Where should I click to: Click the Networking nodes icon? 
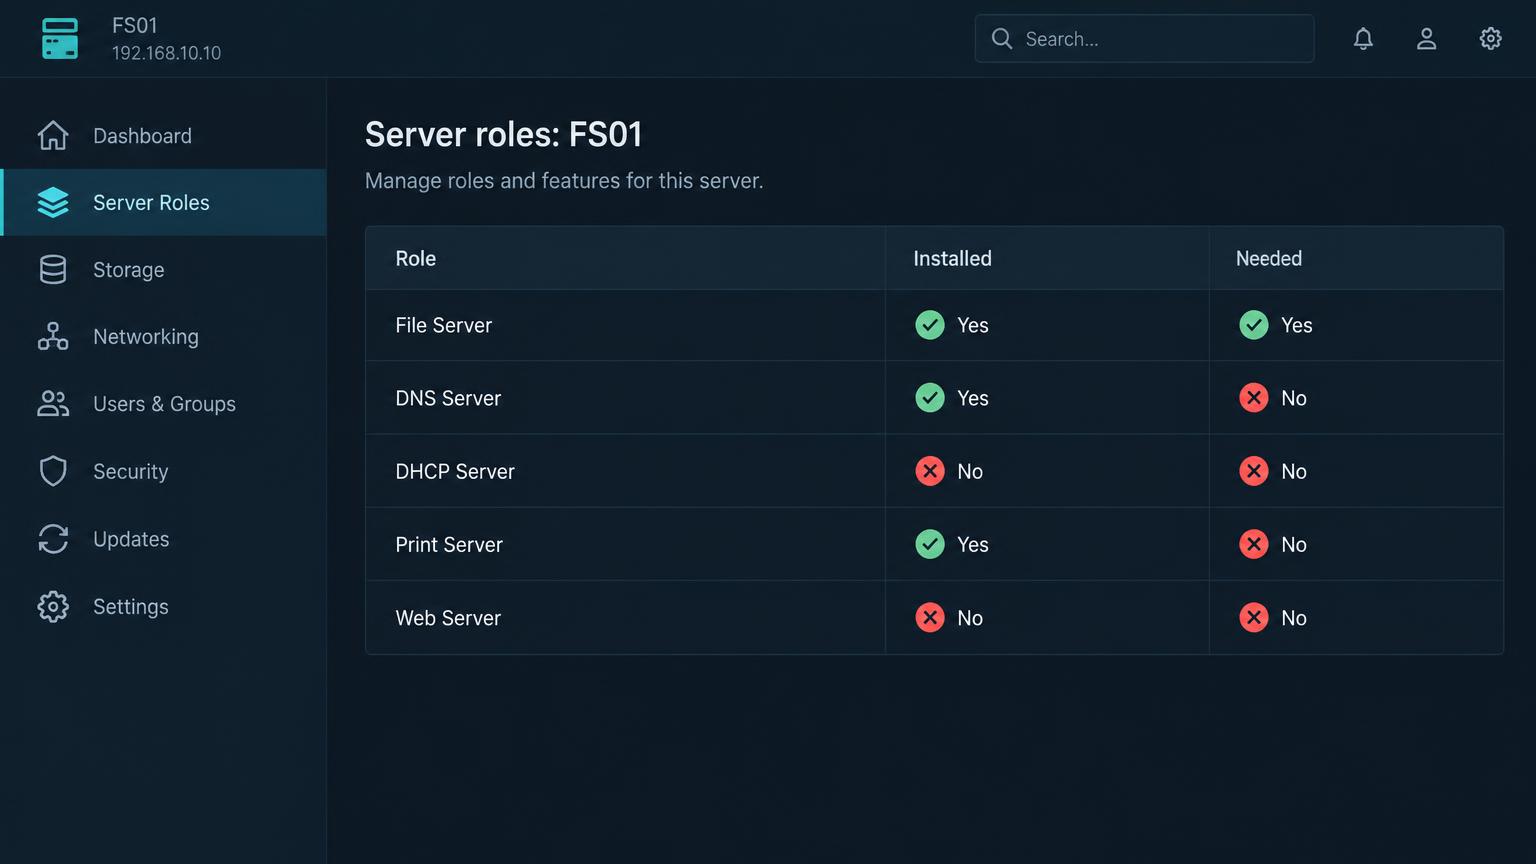pos(53,337)
